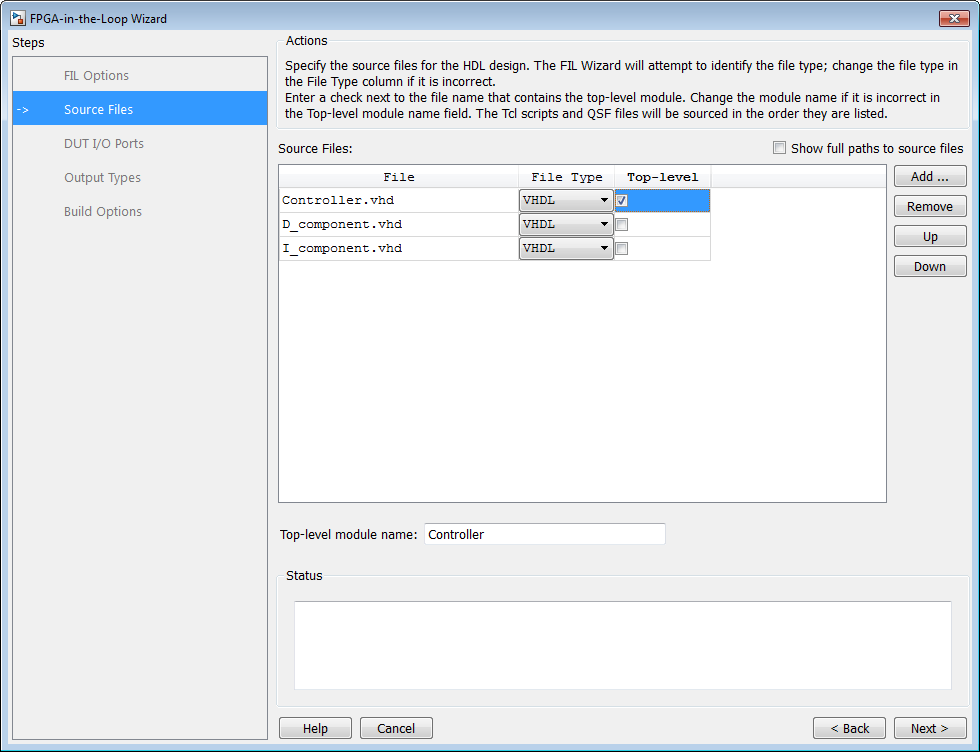Screen dimensions: 980x752
Task: Open the DUT I/O Ports step
Action: click(x=103, y=144)
